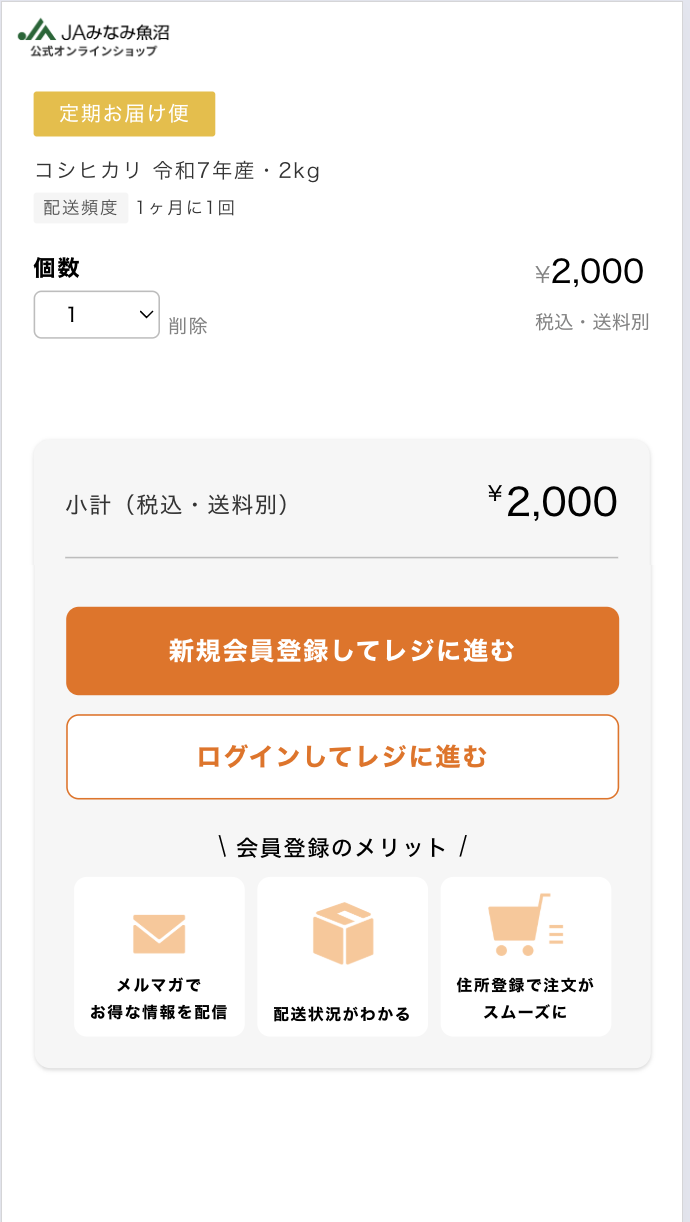Click the 住所登録で注文がスムーズに card

(524, 956)
